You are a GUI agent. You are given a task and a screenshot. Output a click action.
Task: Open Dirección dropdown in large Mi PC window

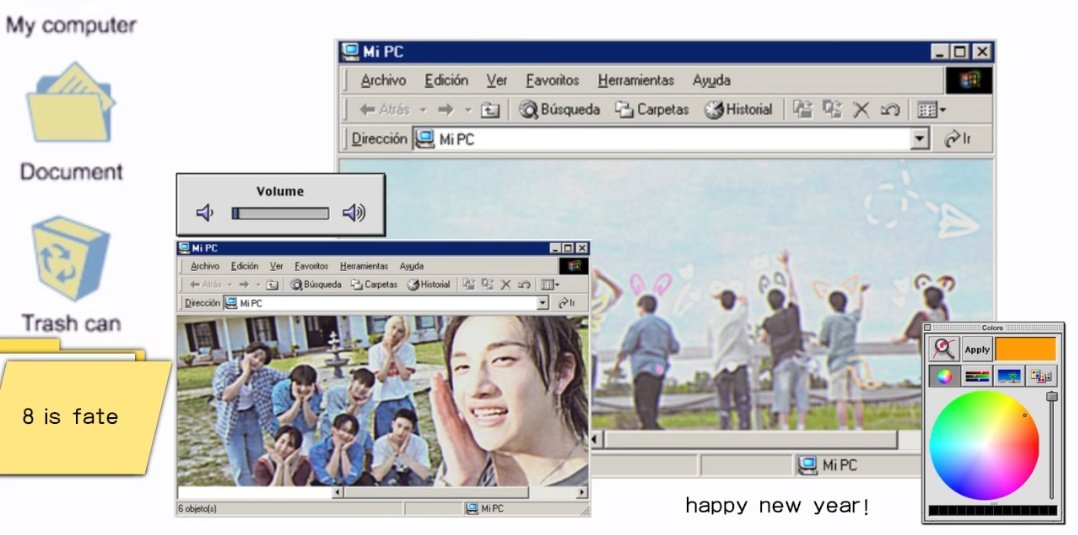click(x=920, y=139)
